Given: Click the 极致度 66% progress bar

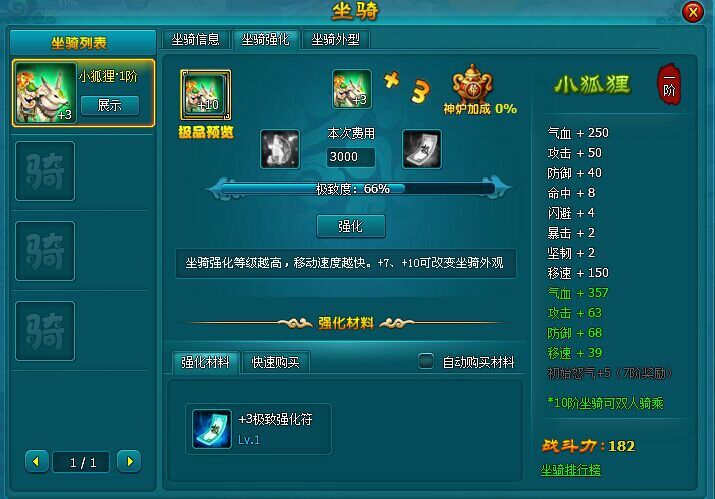Looking at the screenshot, I should tap(358, 189).
